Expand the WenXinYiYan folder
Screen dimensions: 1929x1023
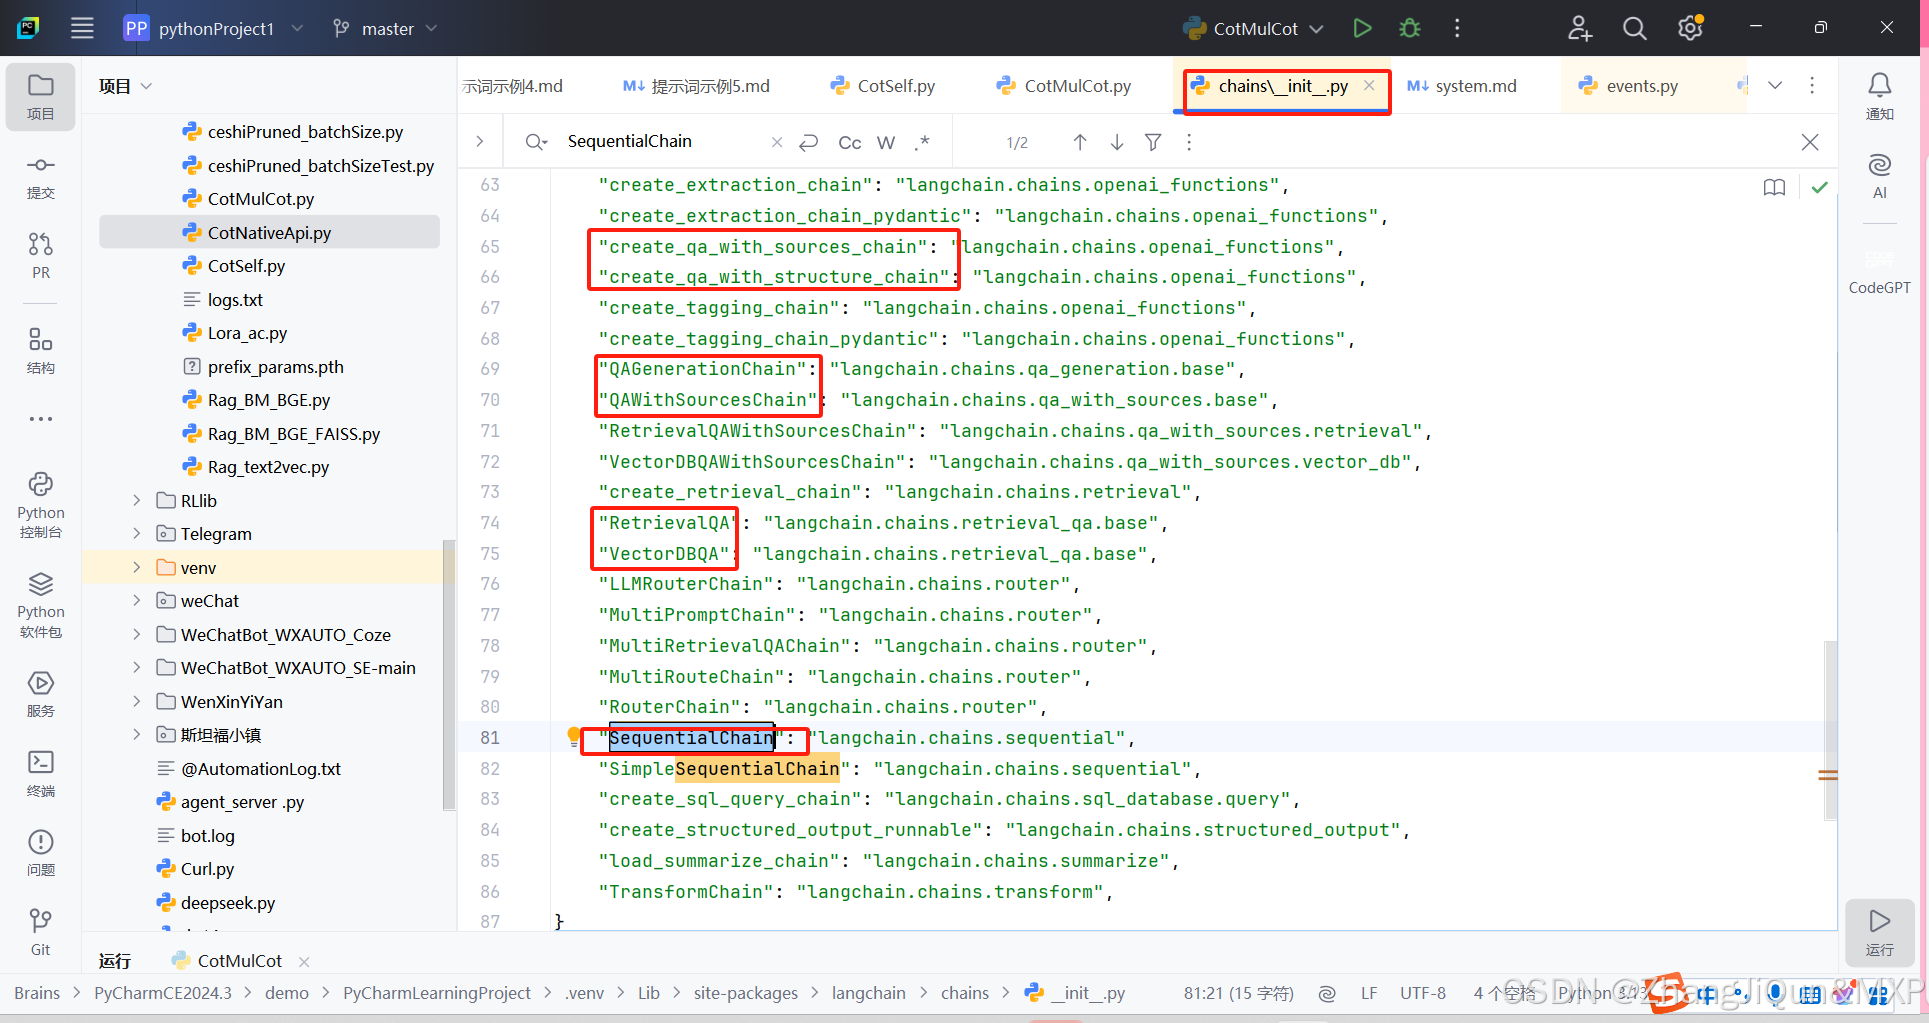pyautogui.click(x=137, y=702)
